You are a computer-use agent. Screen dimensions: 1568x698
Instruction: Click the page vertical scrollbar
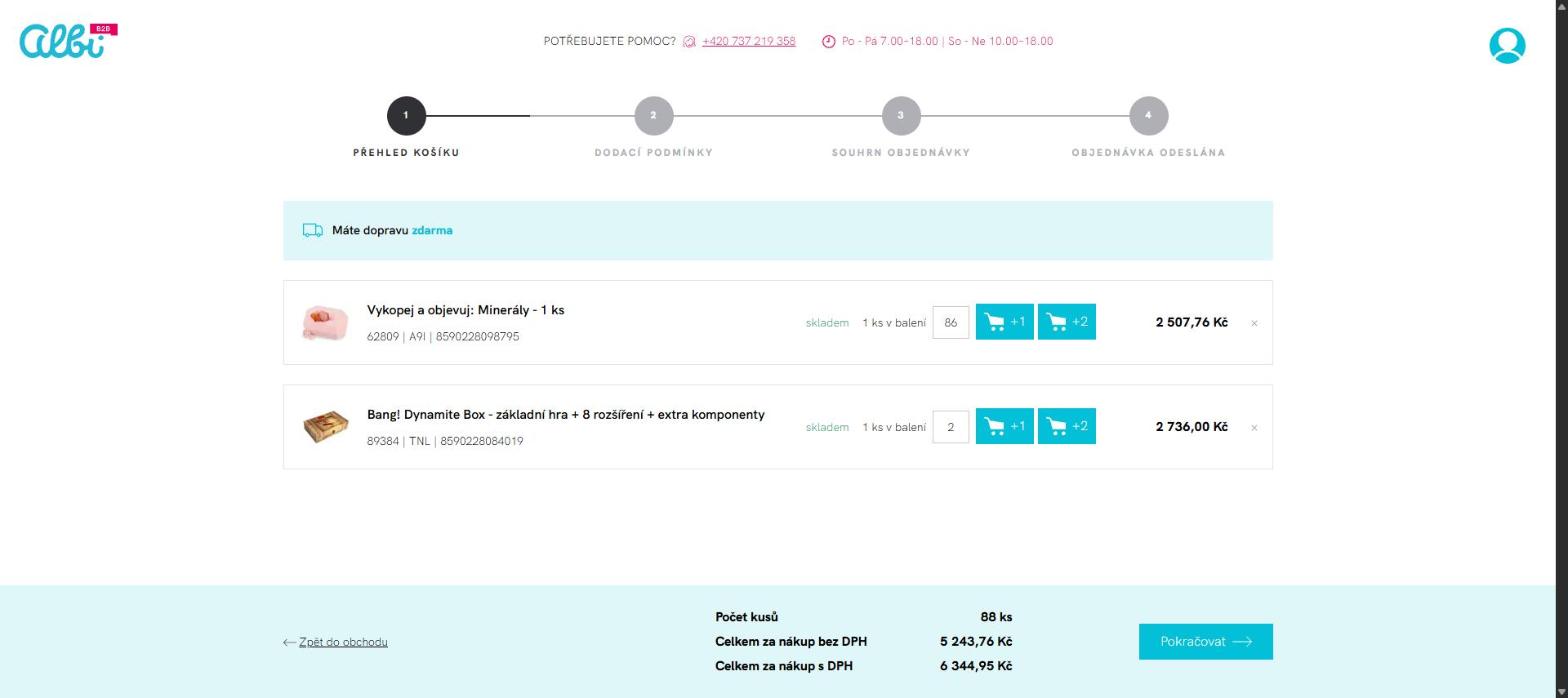click(x=1561, y=349)
